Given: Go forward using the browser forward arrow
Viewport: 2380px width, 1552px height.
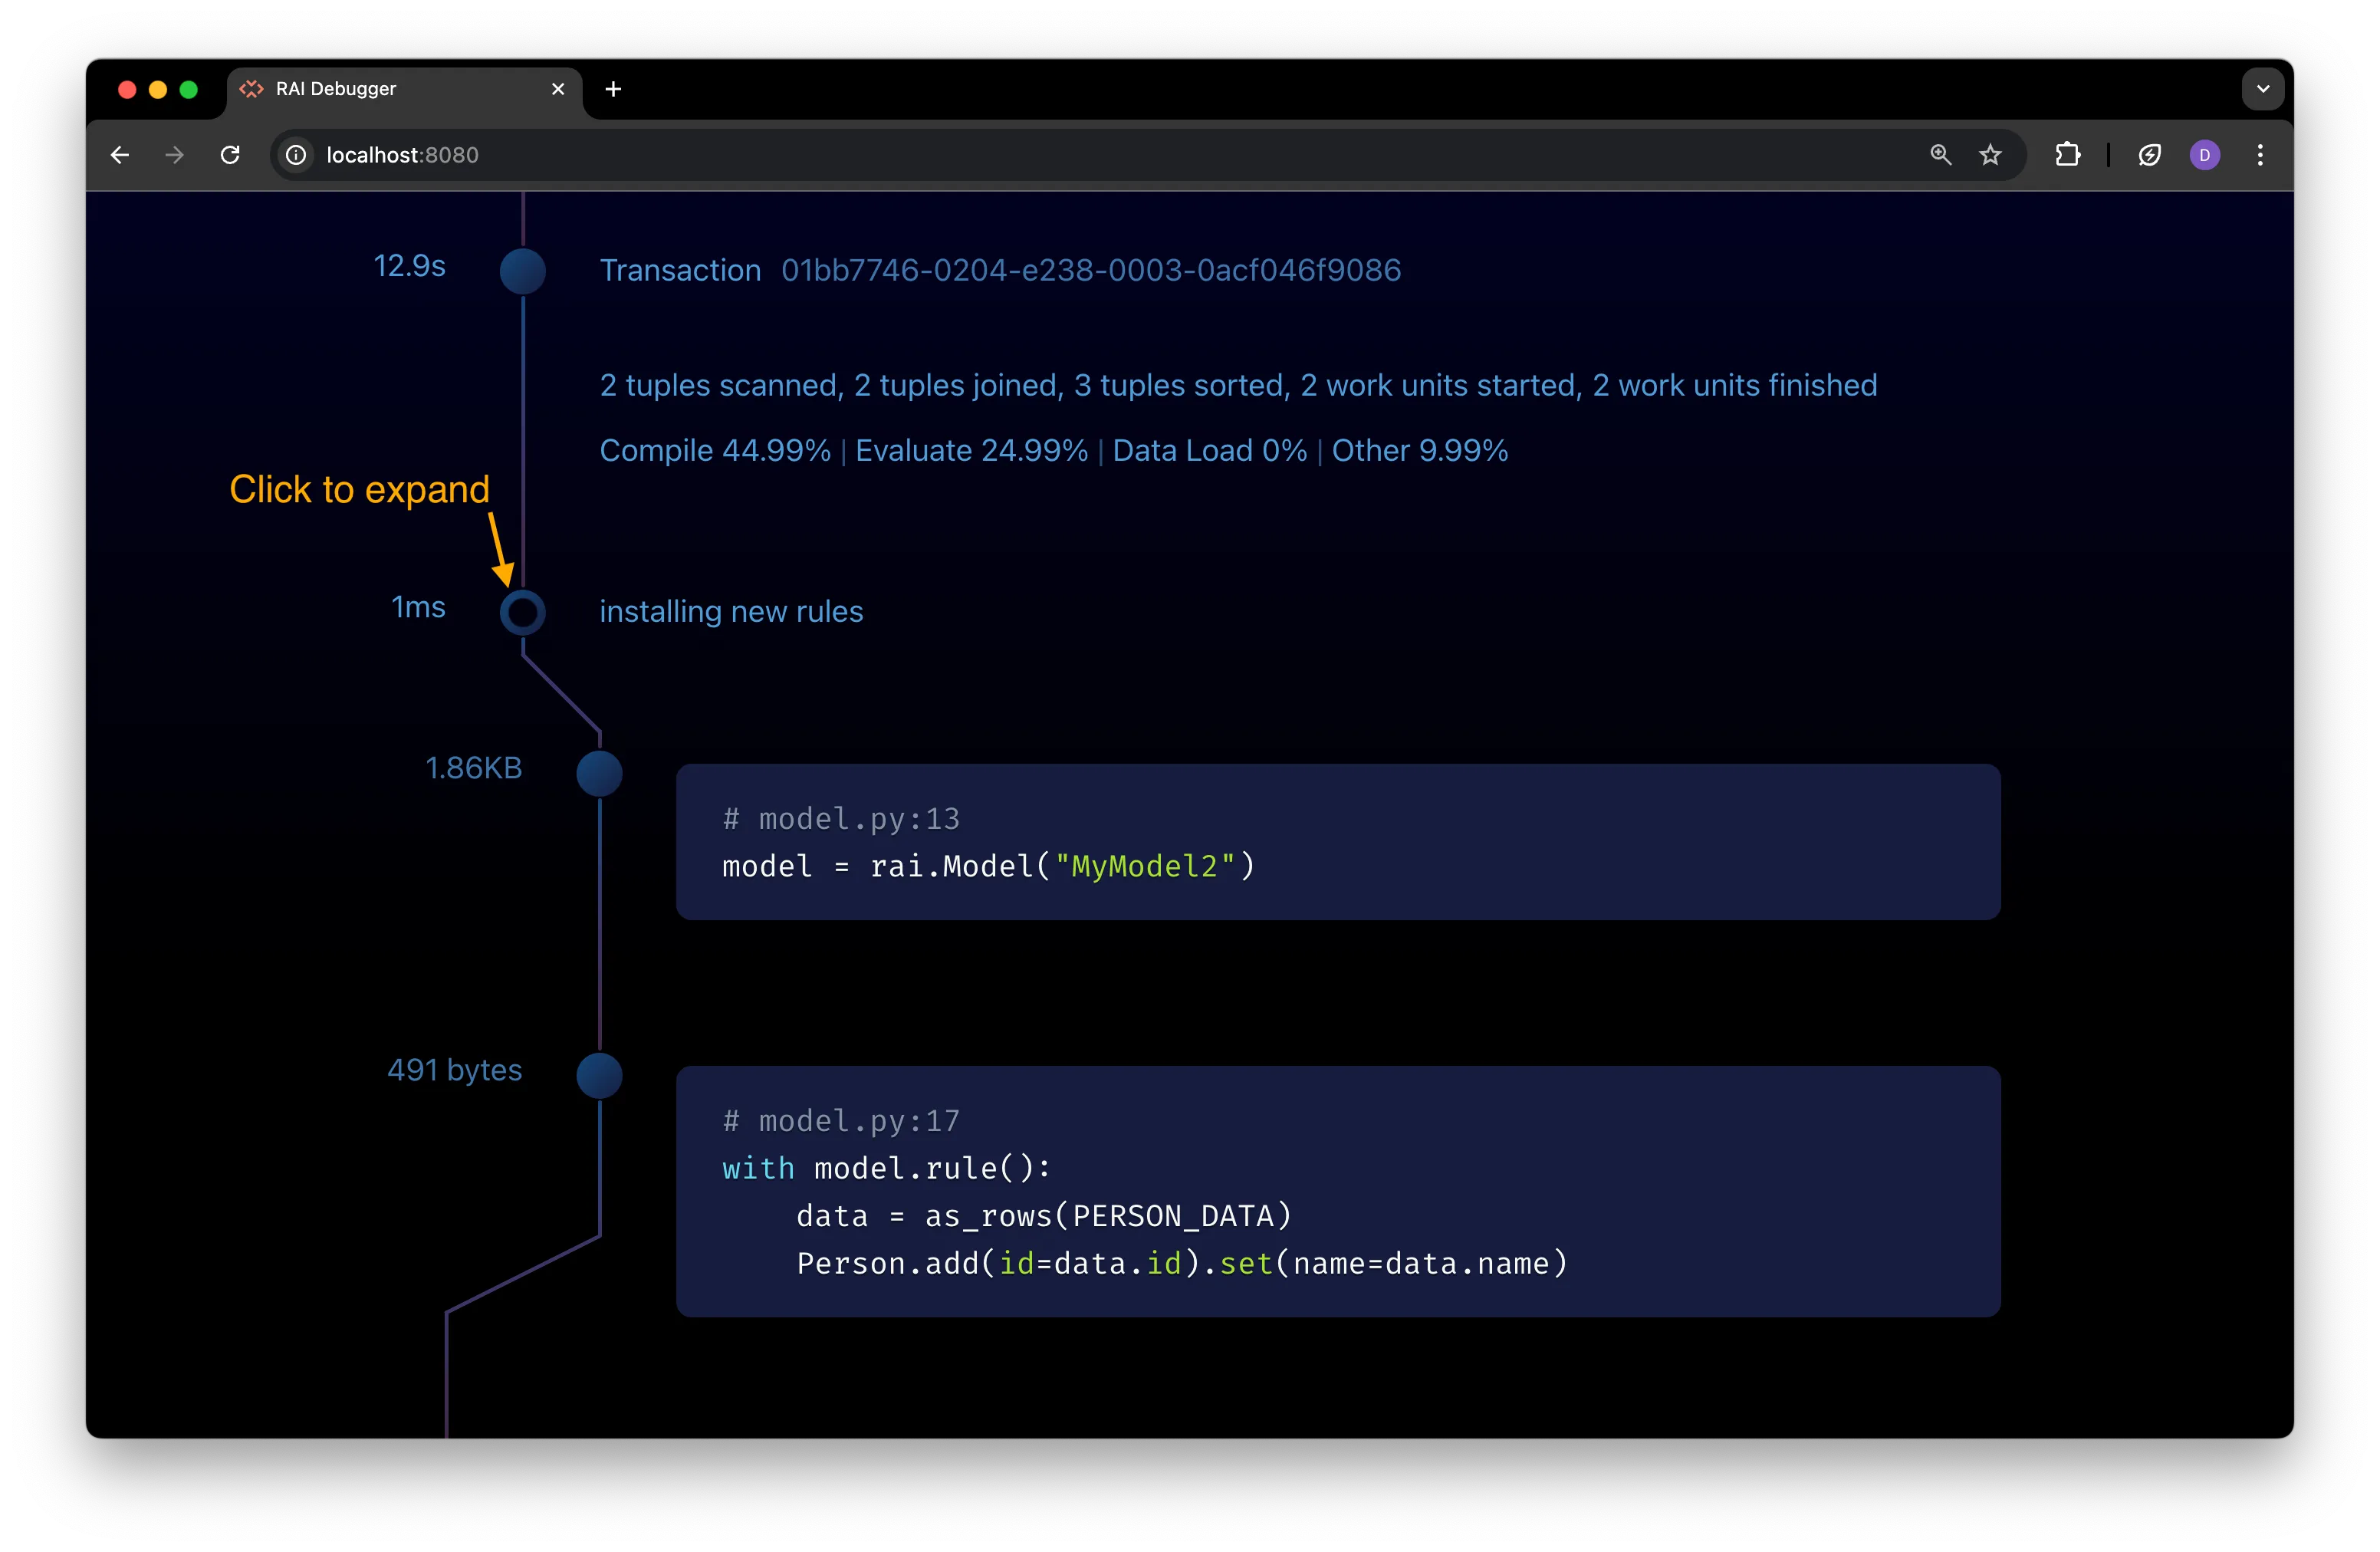Looking at the screenshot, I should (x=175, y=155).
